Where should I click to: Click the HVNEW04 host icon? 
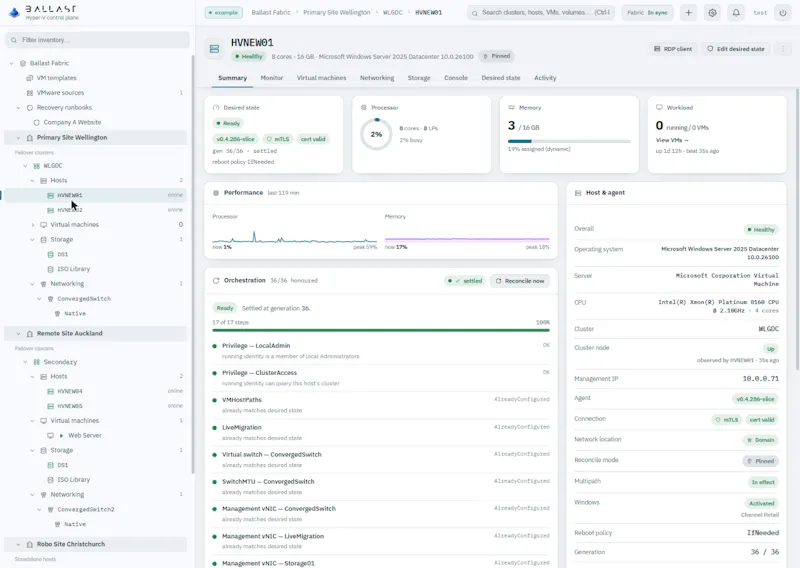[x=50, y=391]
